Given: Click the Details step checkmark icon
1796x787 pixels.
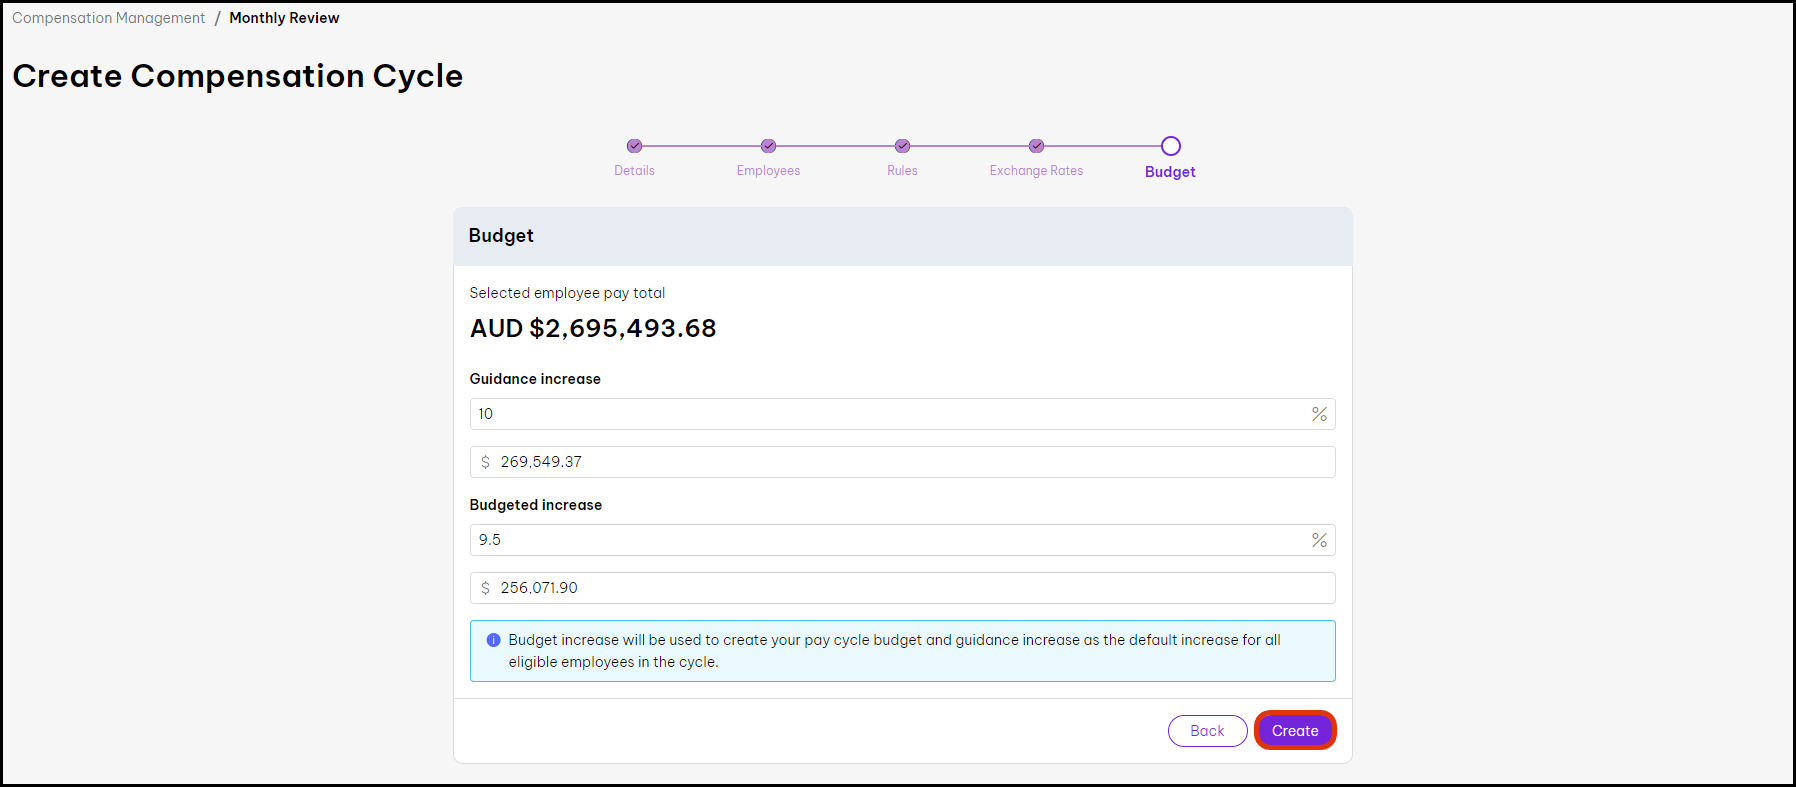Looking at the screenshot, I should point(634,146).
